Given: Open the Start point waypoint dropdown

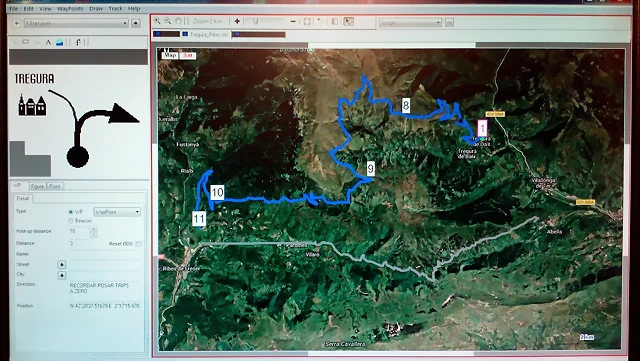Looking at the screenshot, I should (76, 23).
